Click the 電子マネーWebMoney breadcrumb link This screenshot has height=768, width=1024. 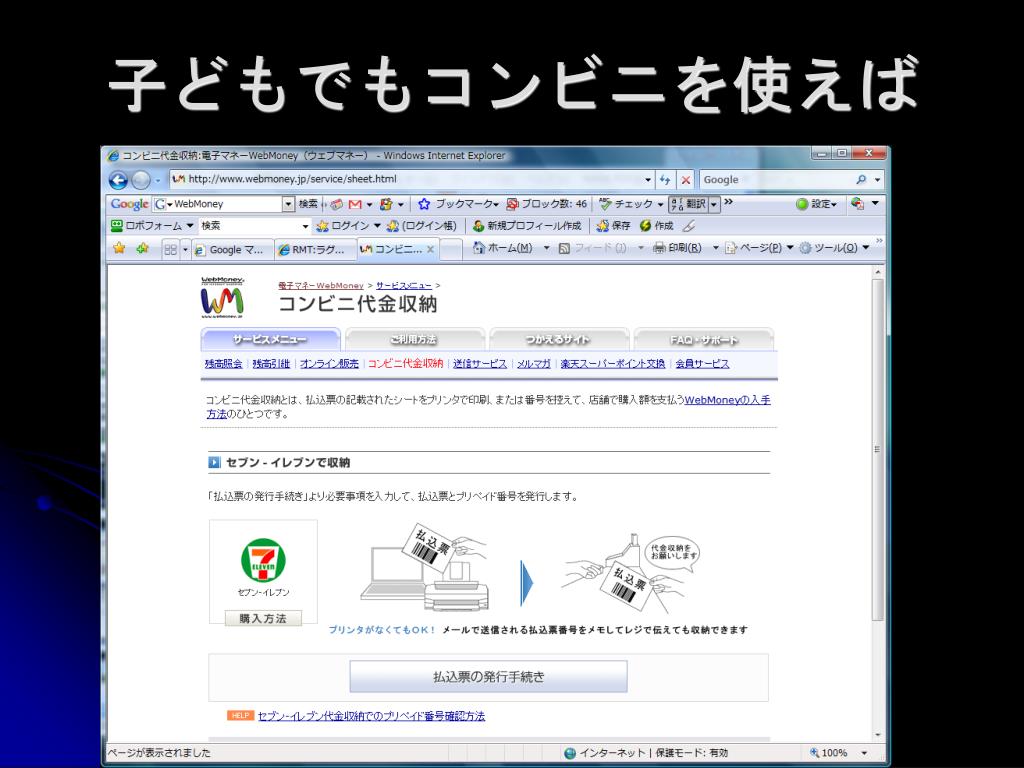coord(321,285)
